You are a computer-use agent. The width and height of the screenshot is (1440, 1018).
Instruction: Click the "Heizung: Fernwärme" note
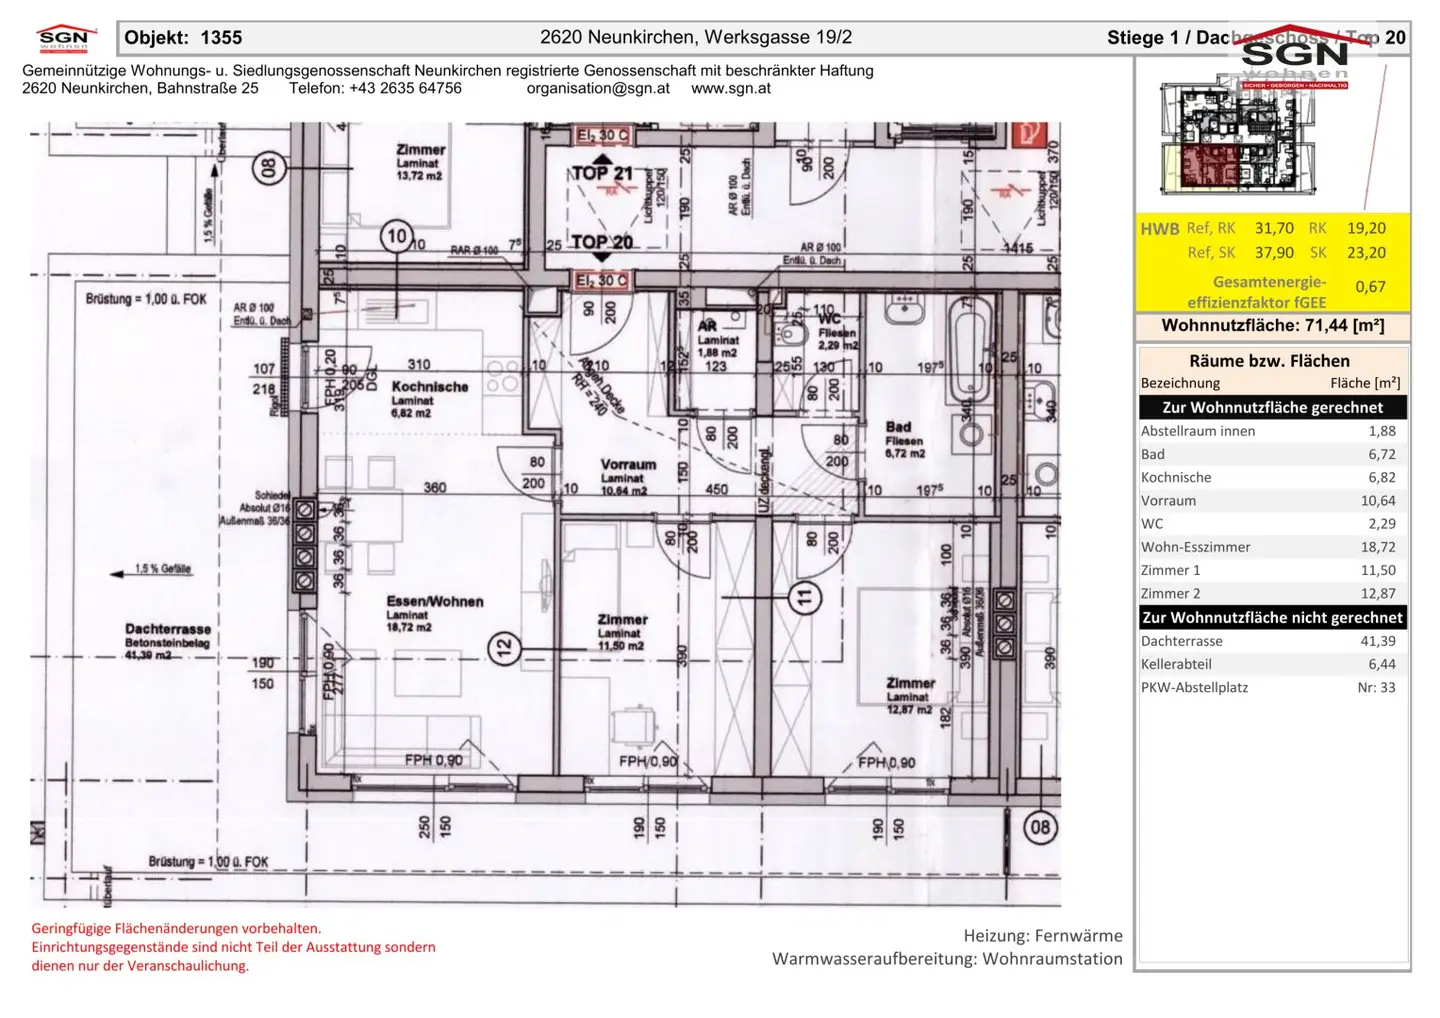(x=1043, y=936)
